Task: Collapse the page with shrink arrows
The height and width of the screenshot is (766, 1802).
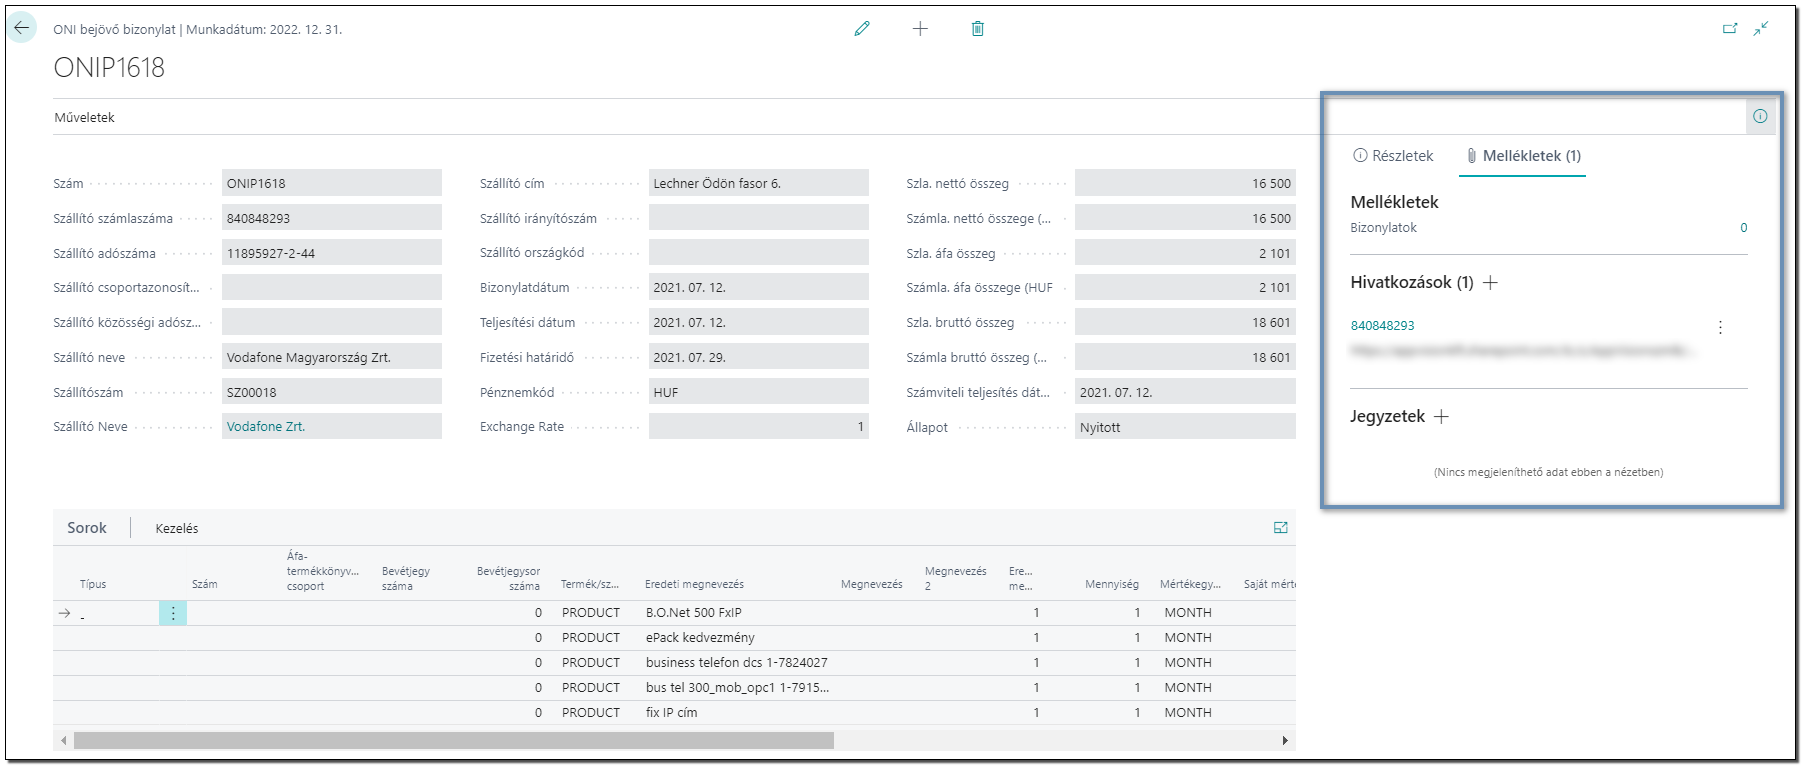Action: [x=1761, y=29]
